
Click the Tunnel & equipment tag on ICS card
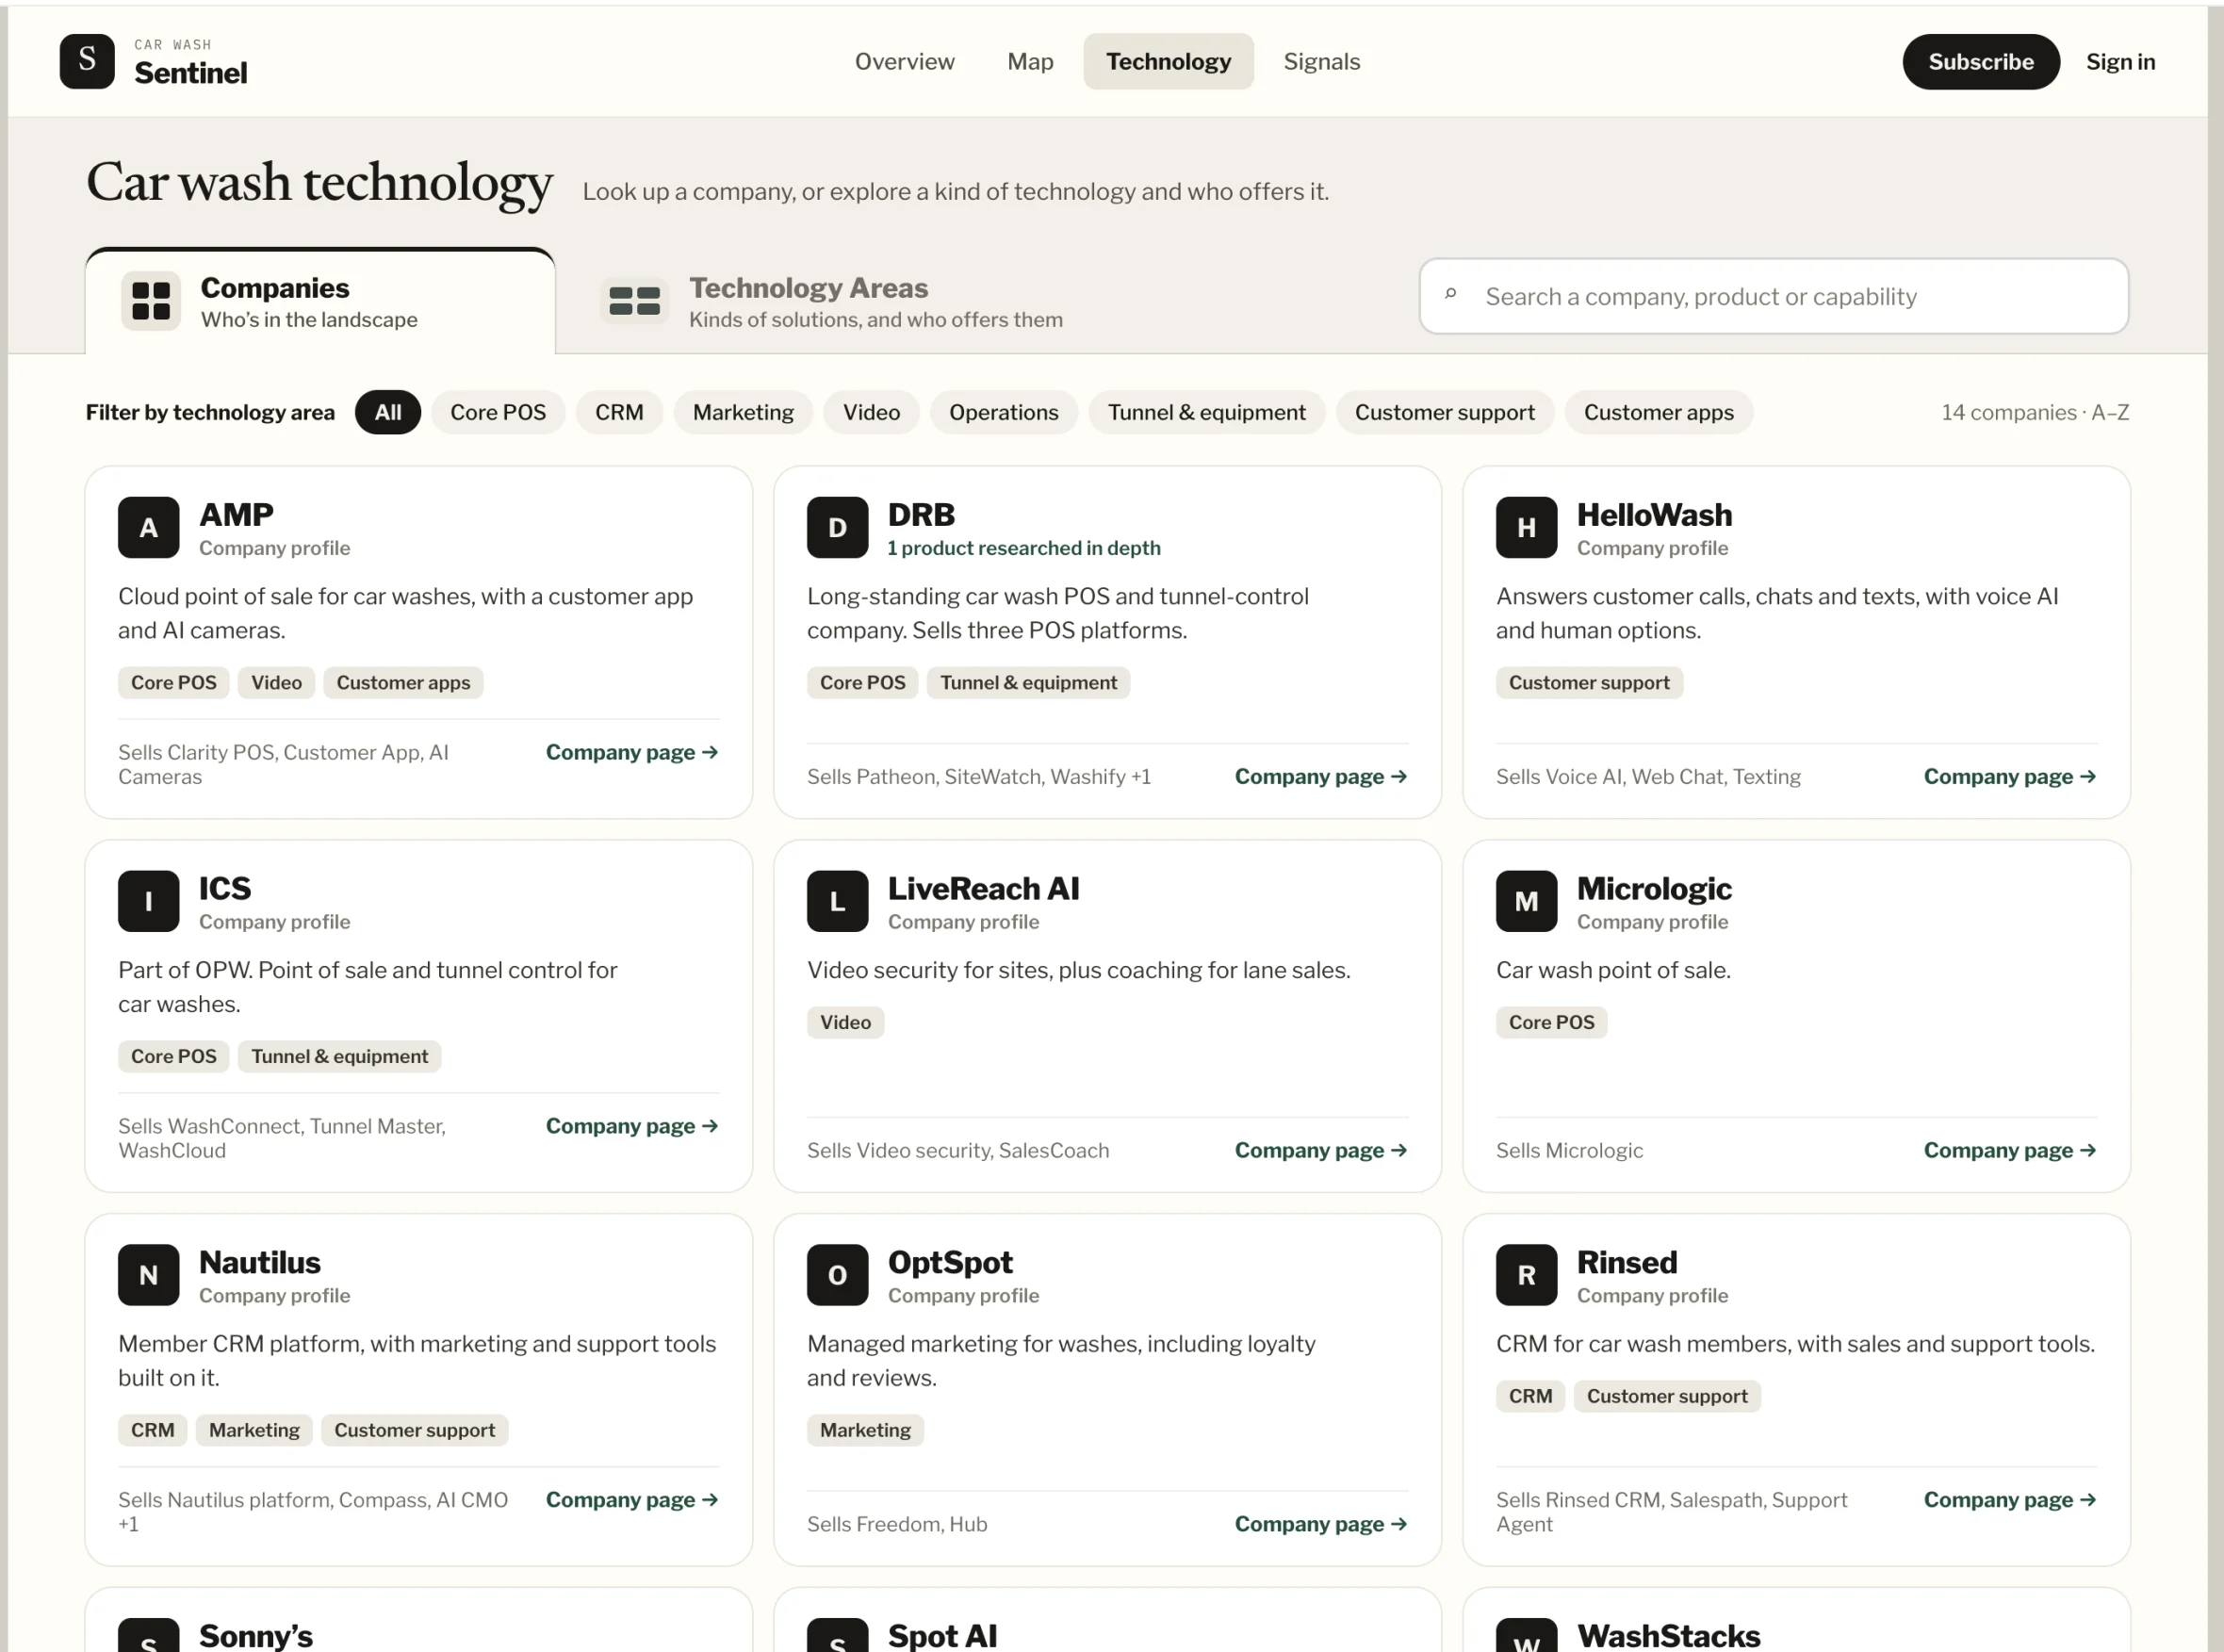coord(339,1056)
